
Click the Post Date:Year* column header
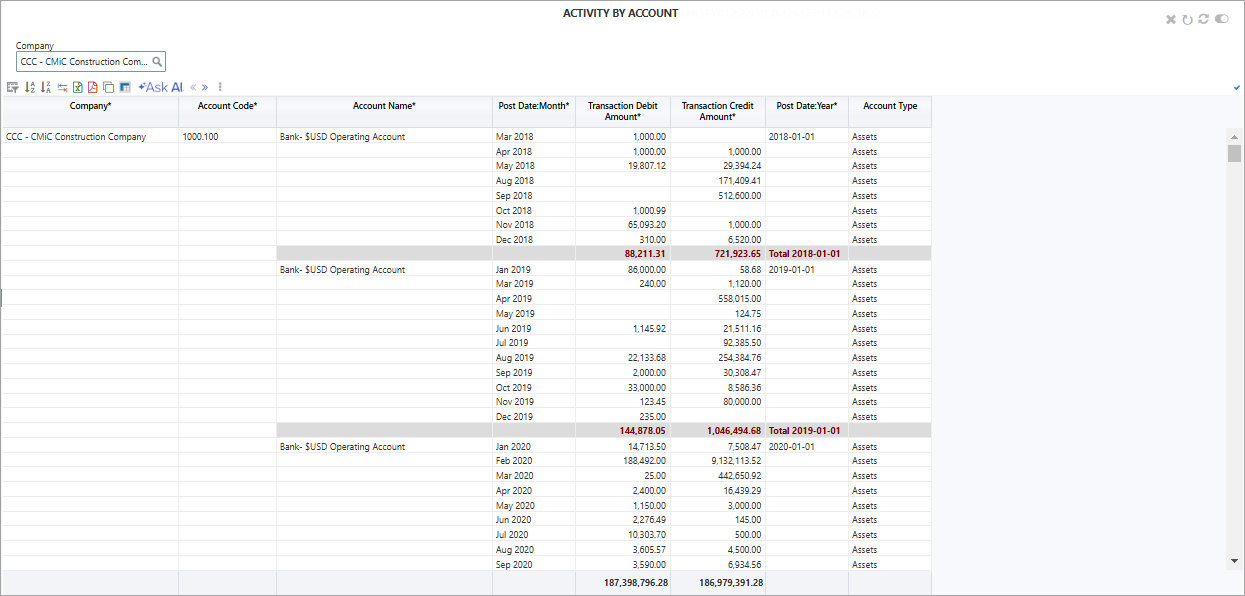pyautogui.click(x=806, y=111)
